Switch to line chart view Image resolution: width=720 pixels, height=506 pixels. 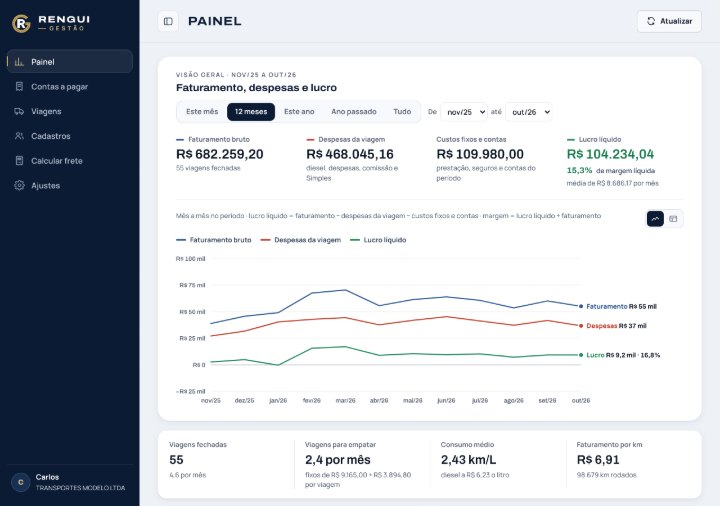pos(655,219)
